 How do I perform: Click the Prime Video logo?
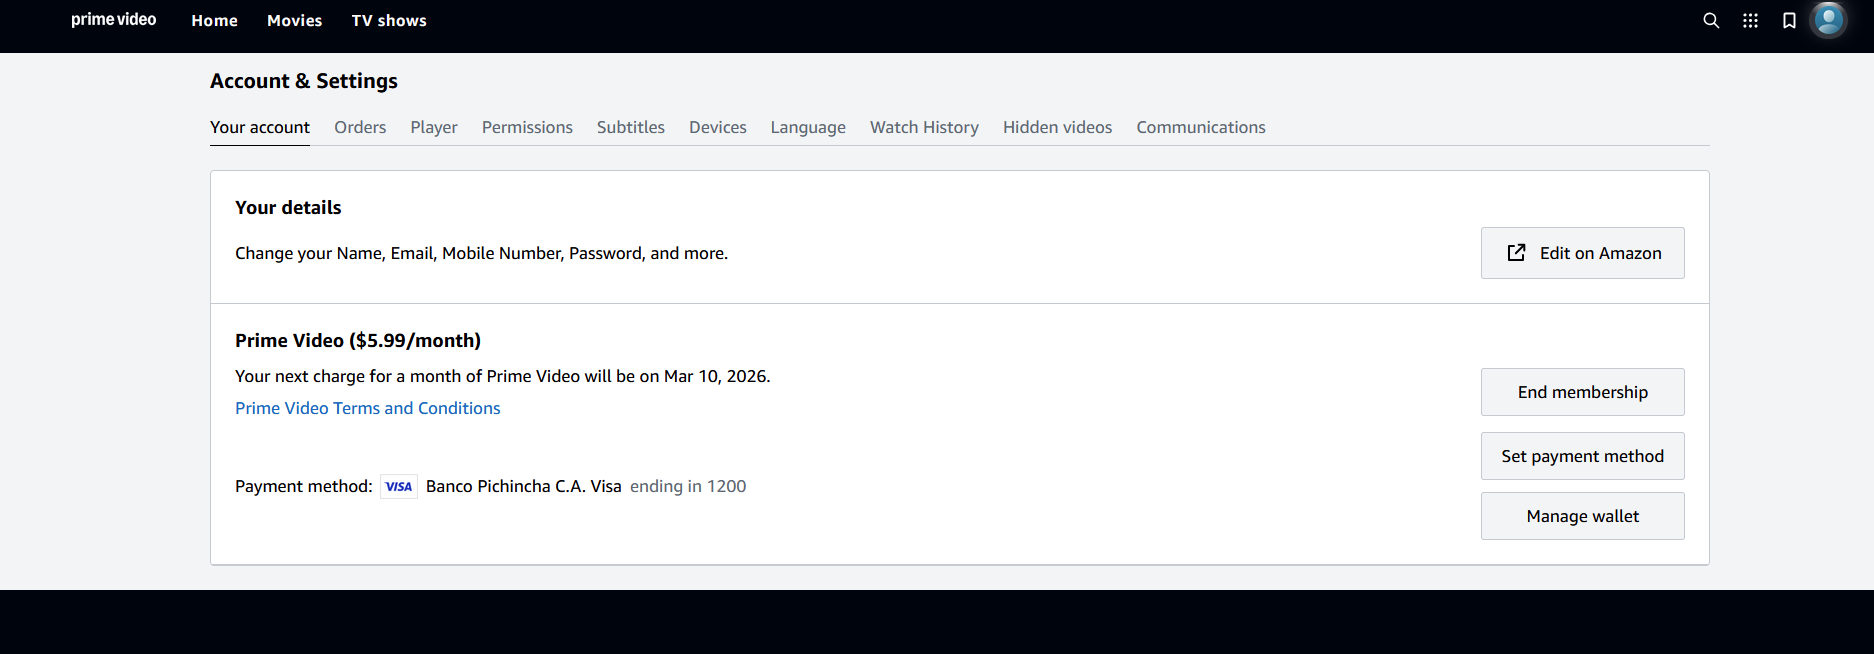[x=113, y=20]
